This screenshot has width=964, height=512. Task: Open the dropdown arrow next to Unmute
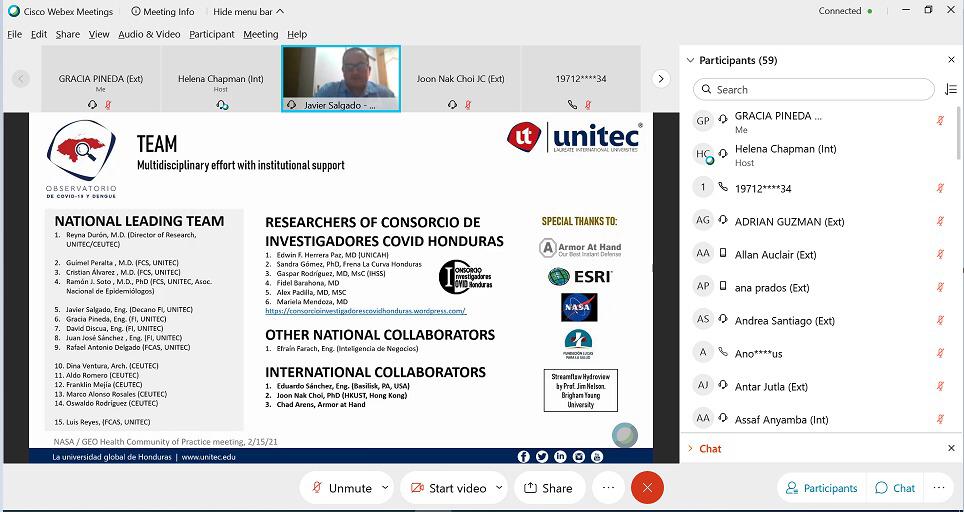click(383, 488)
